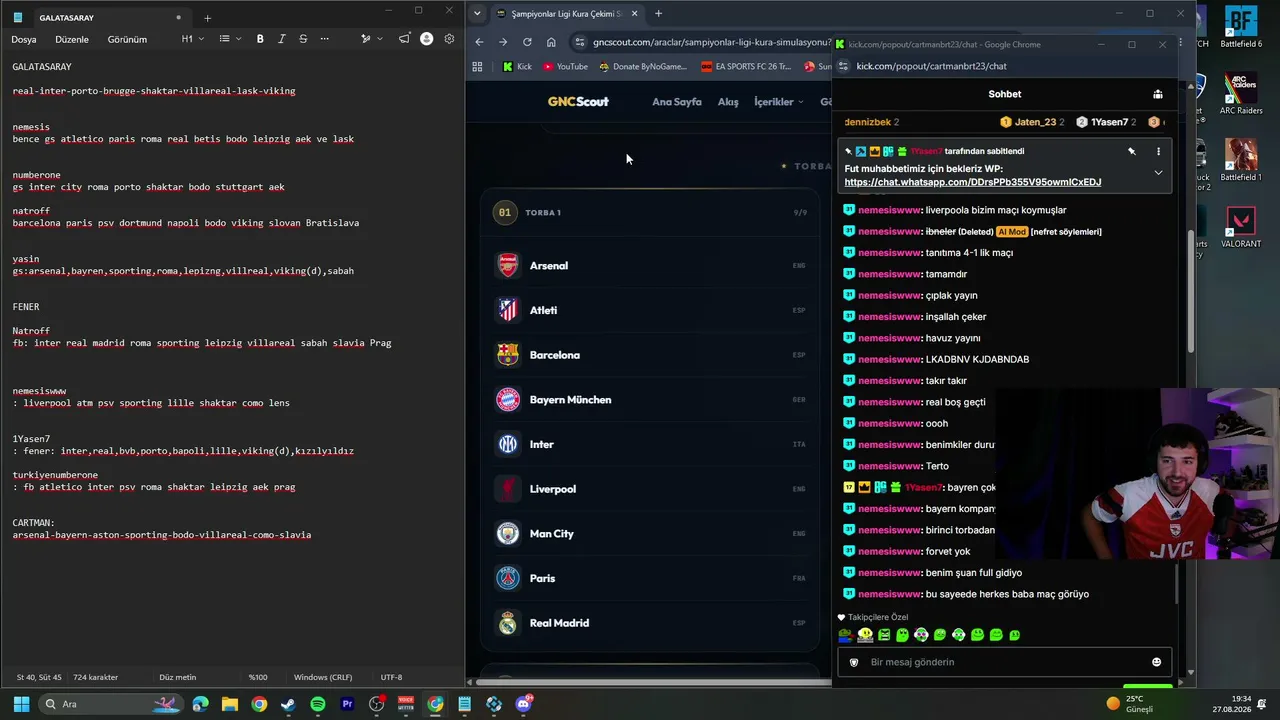
Task: Open the pinned message options menu
Action: (1158, 152)
